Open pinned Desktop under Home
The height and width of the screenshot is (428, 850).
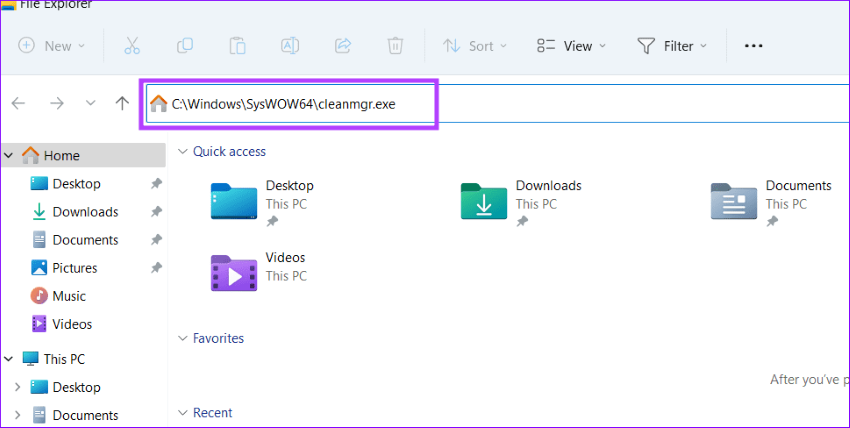tap(76, 184)
